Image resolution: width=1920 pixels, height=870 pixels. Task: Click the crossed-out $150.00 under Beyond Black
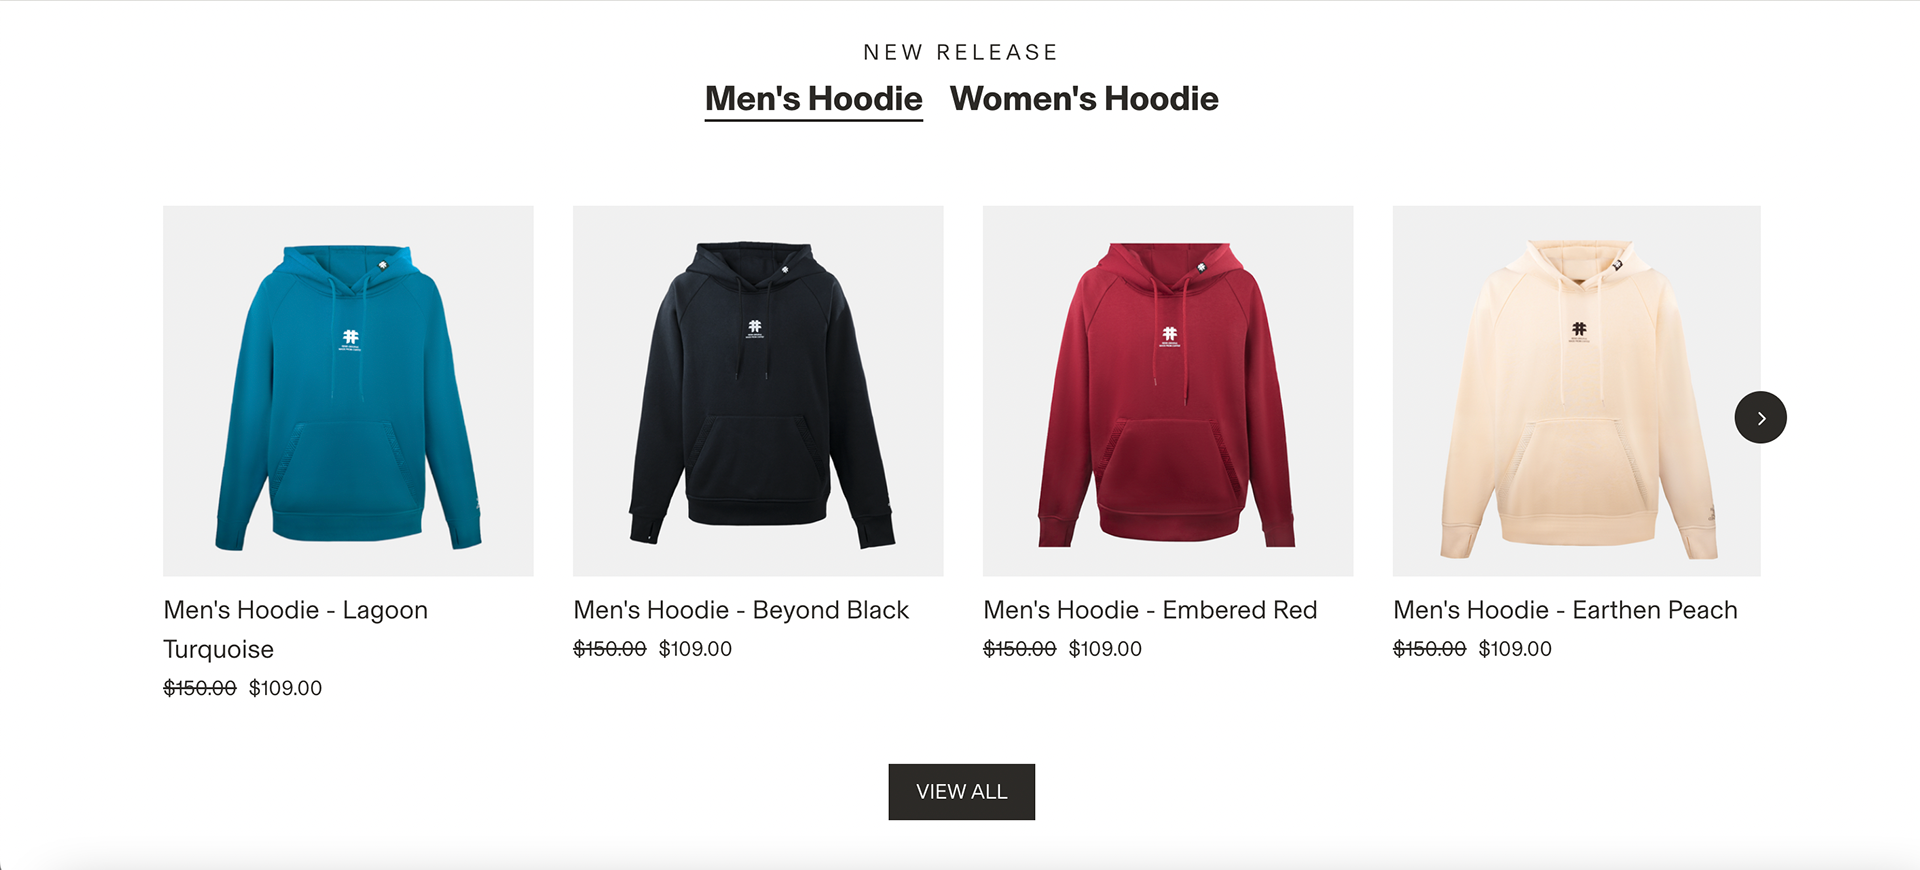(610, 649)
